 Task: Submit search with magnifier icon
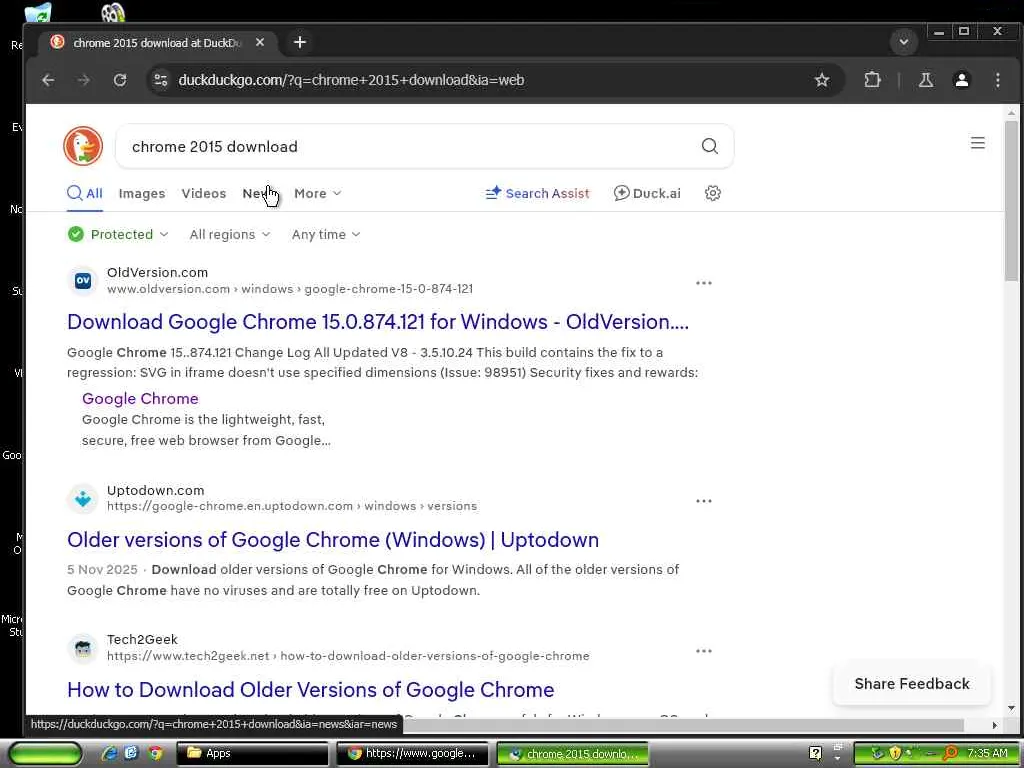[x=709, y=146]
